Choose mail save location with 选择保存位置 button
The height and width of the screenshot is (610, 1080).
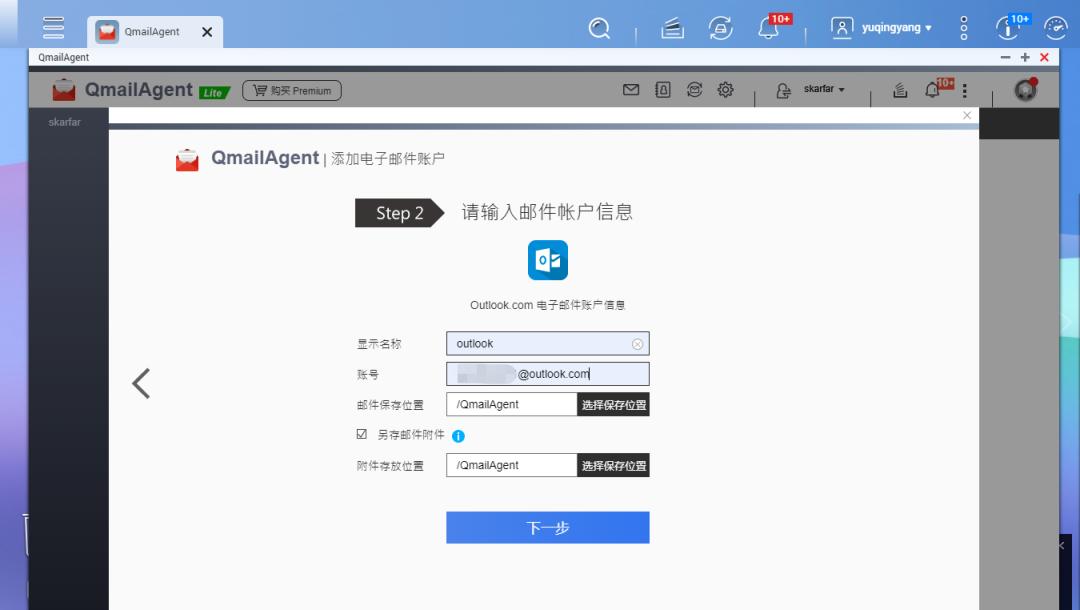point(613,404)
